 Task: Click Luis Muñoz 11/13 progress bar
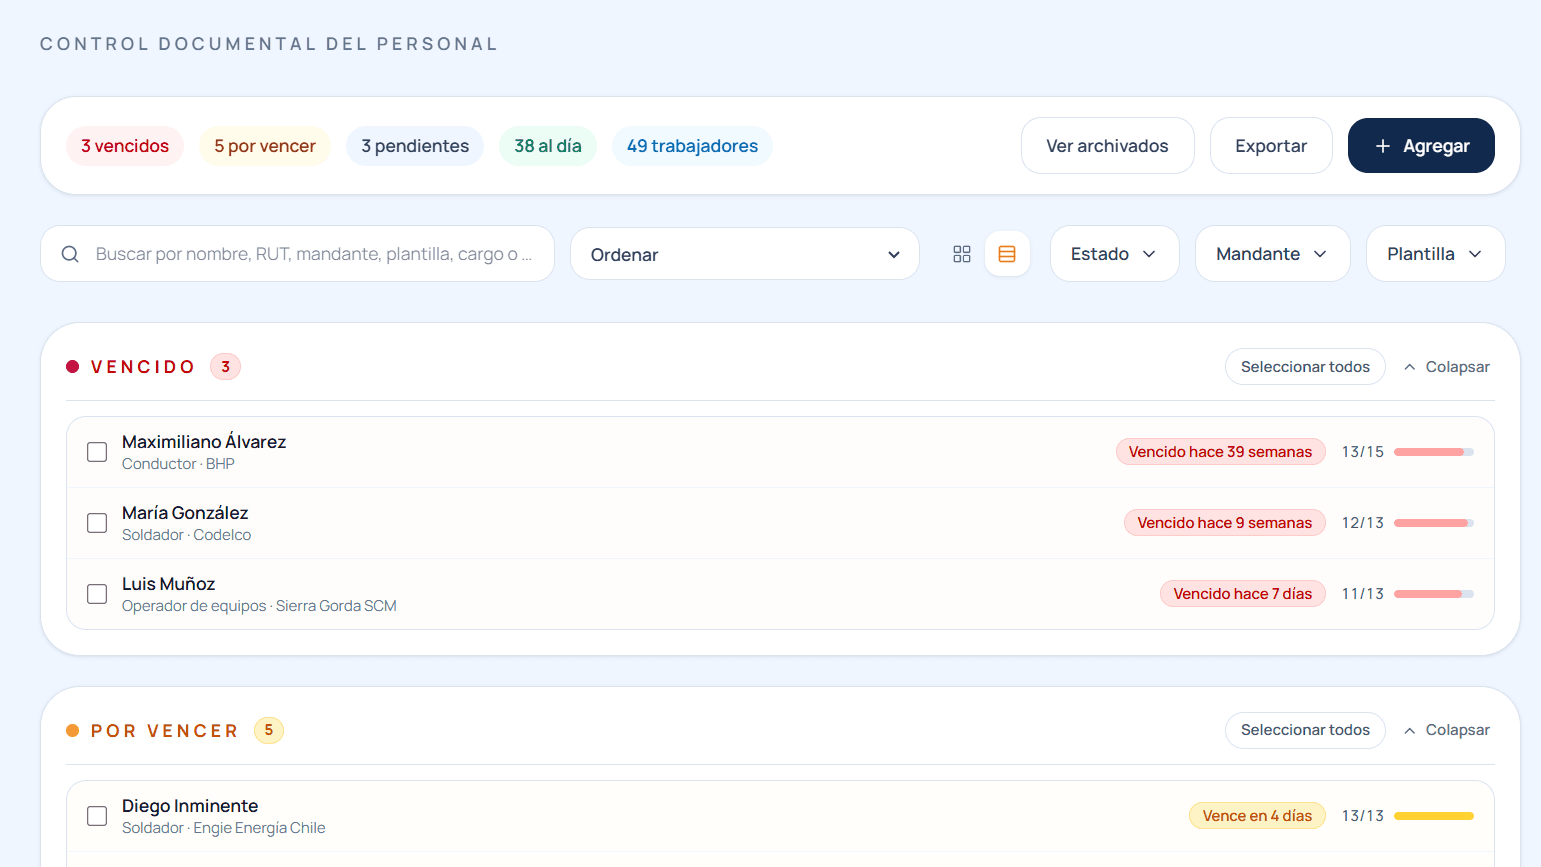(x=1434, y=594)
